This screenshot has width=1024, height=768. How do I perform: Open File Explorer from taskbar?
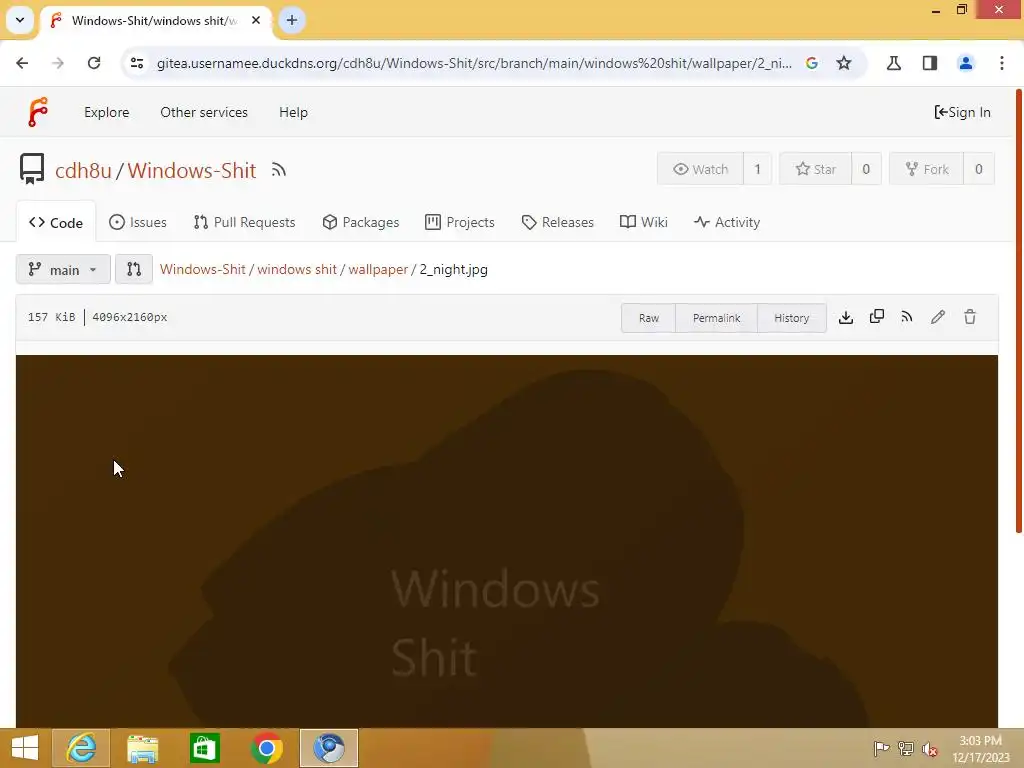coord(142,748)
